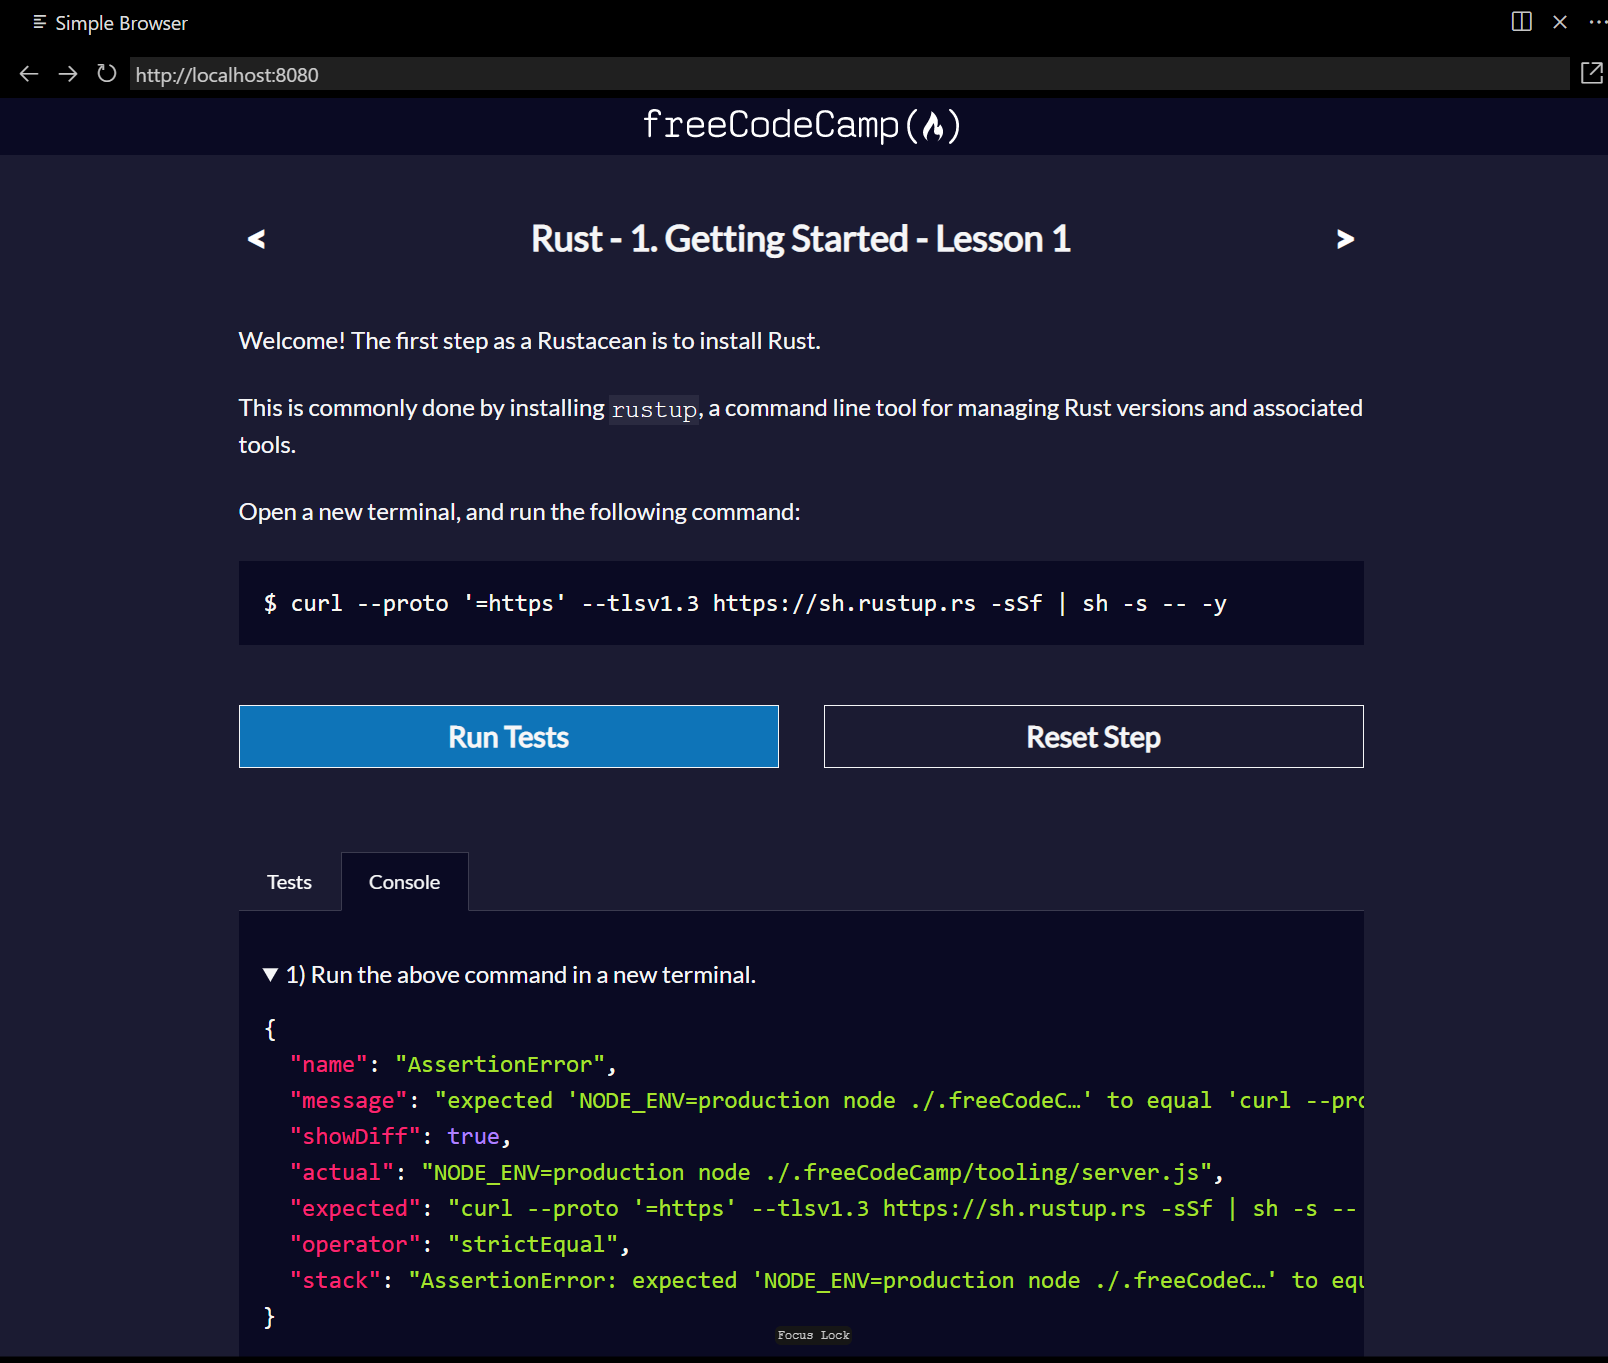Click the freeCodeCamp logo header
Viewport: 1608px width, 1363px height.
(802, 125)
